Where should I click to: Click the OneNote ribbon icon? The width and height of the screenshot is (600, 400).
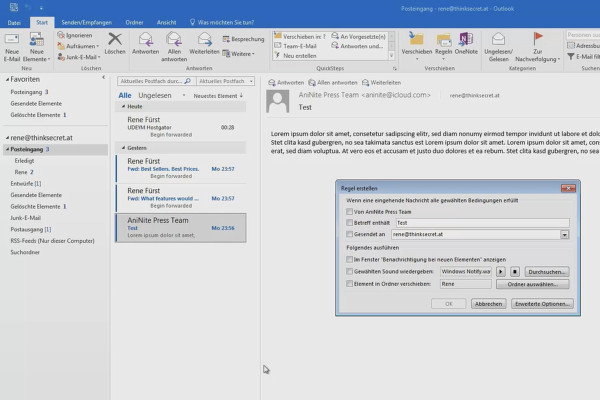coord(466,39)
